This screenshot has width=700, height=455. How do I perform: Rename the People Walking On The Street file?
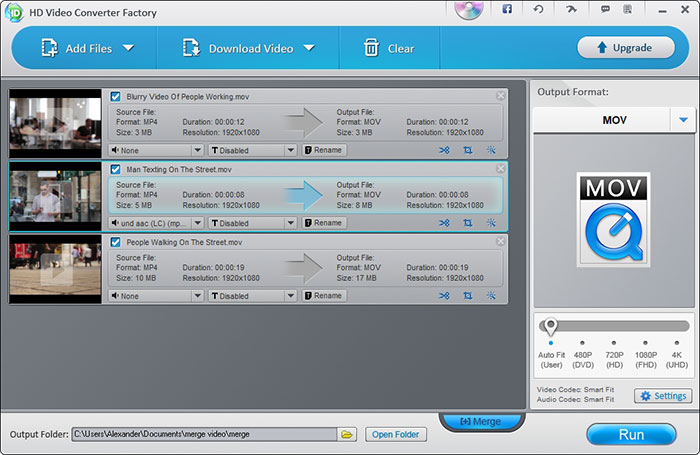pos(324,296)
